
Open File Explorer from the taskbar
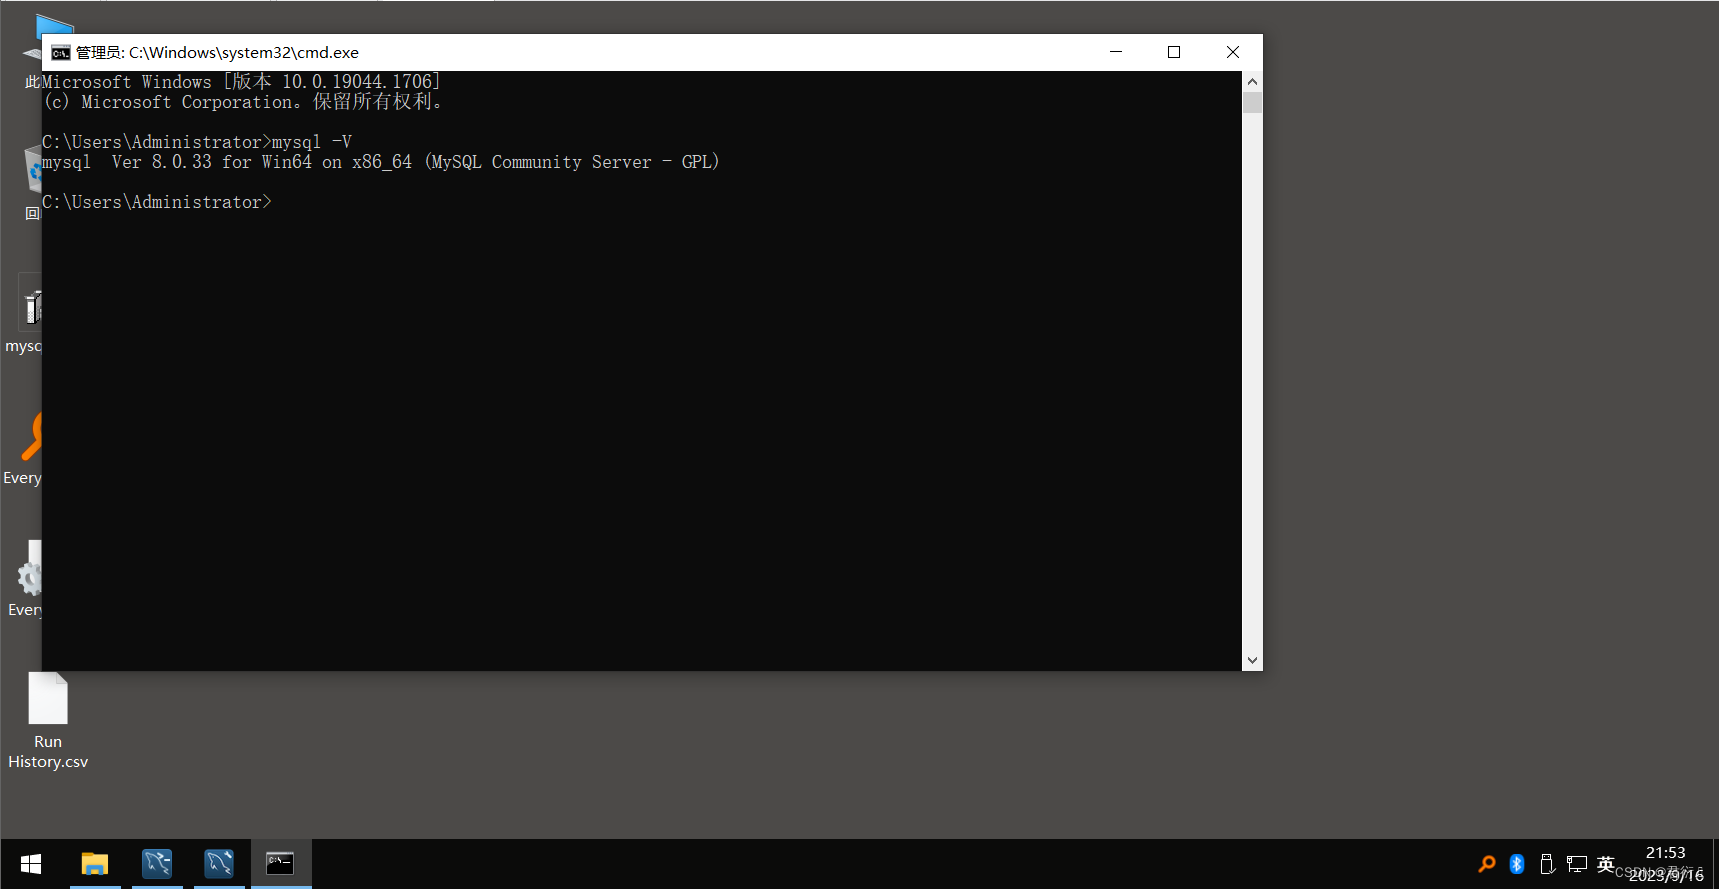[95, 864]
